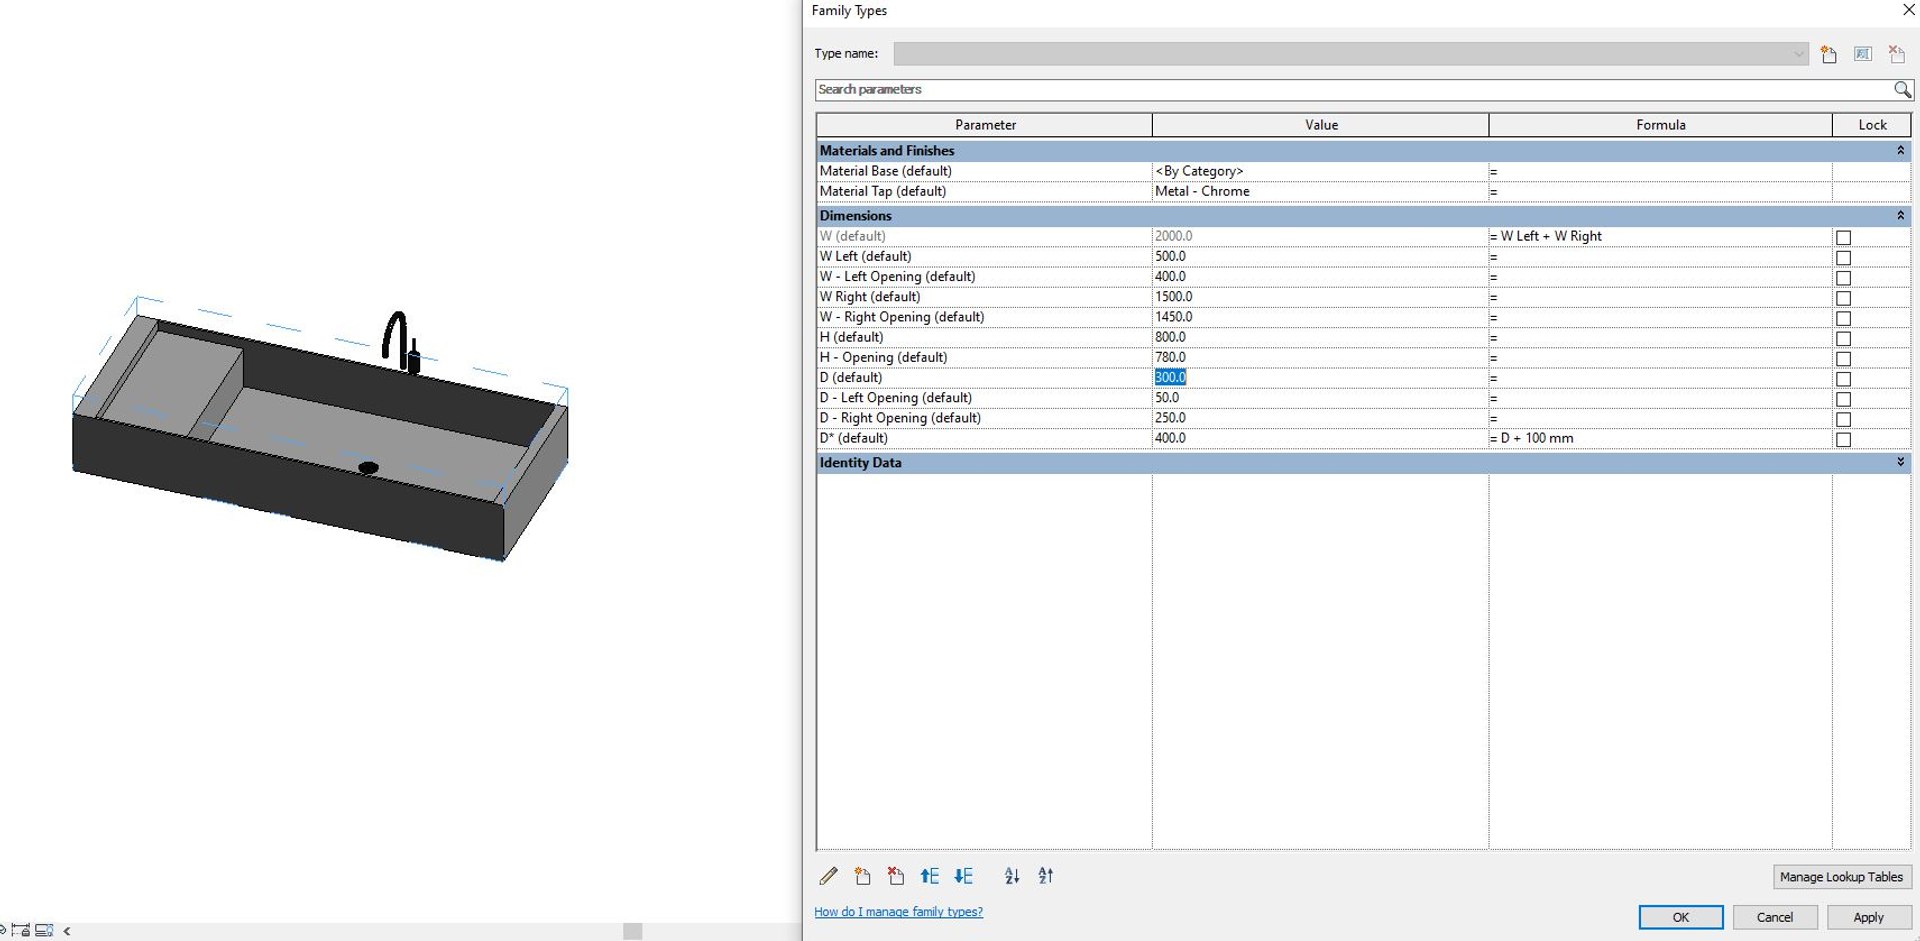Click the Value column header
Viewport: 1920px width, 941px height.
point(1321,125)
